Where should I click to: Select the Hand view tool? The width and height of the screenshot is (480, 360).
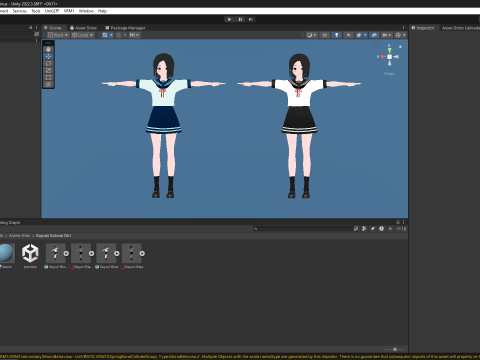coord(48,49)
